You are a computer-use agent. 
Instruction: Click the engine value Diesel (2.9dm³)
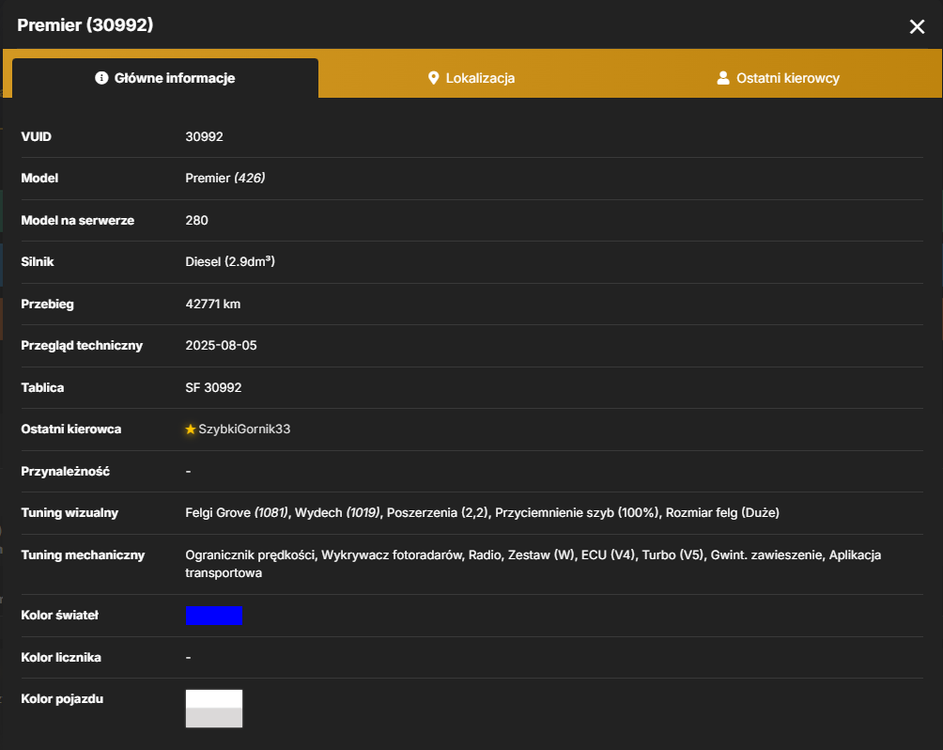(x=230, y=262)
